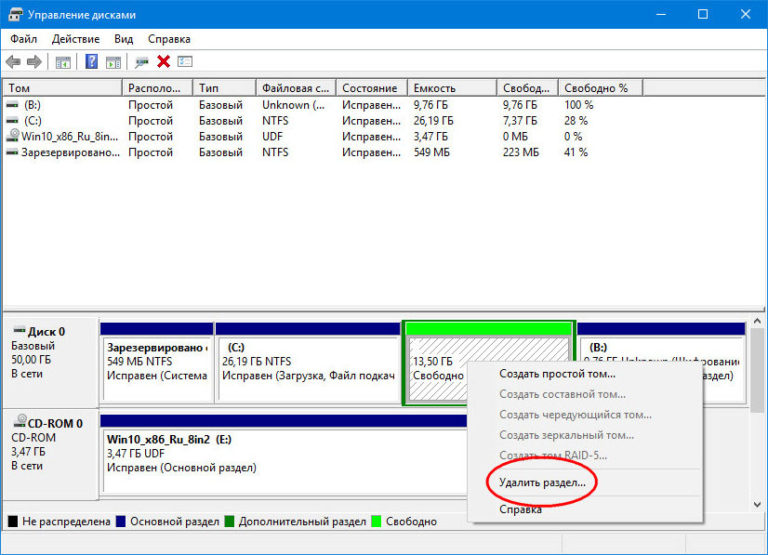Toggle the console tree pane toolbar icon
The height and width of the screenshot is (555, 768).
(x=63, y=62)
